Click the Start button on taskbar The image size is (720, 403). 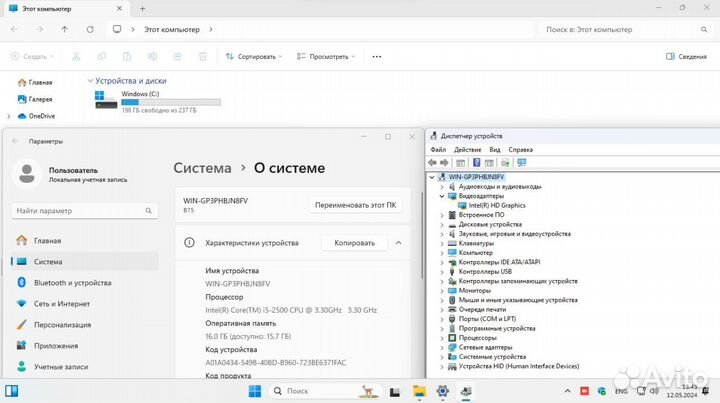(x=255, y=391)
